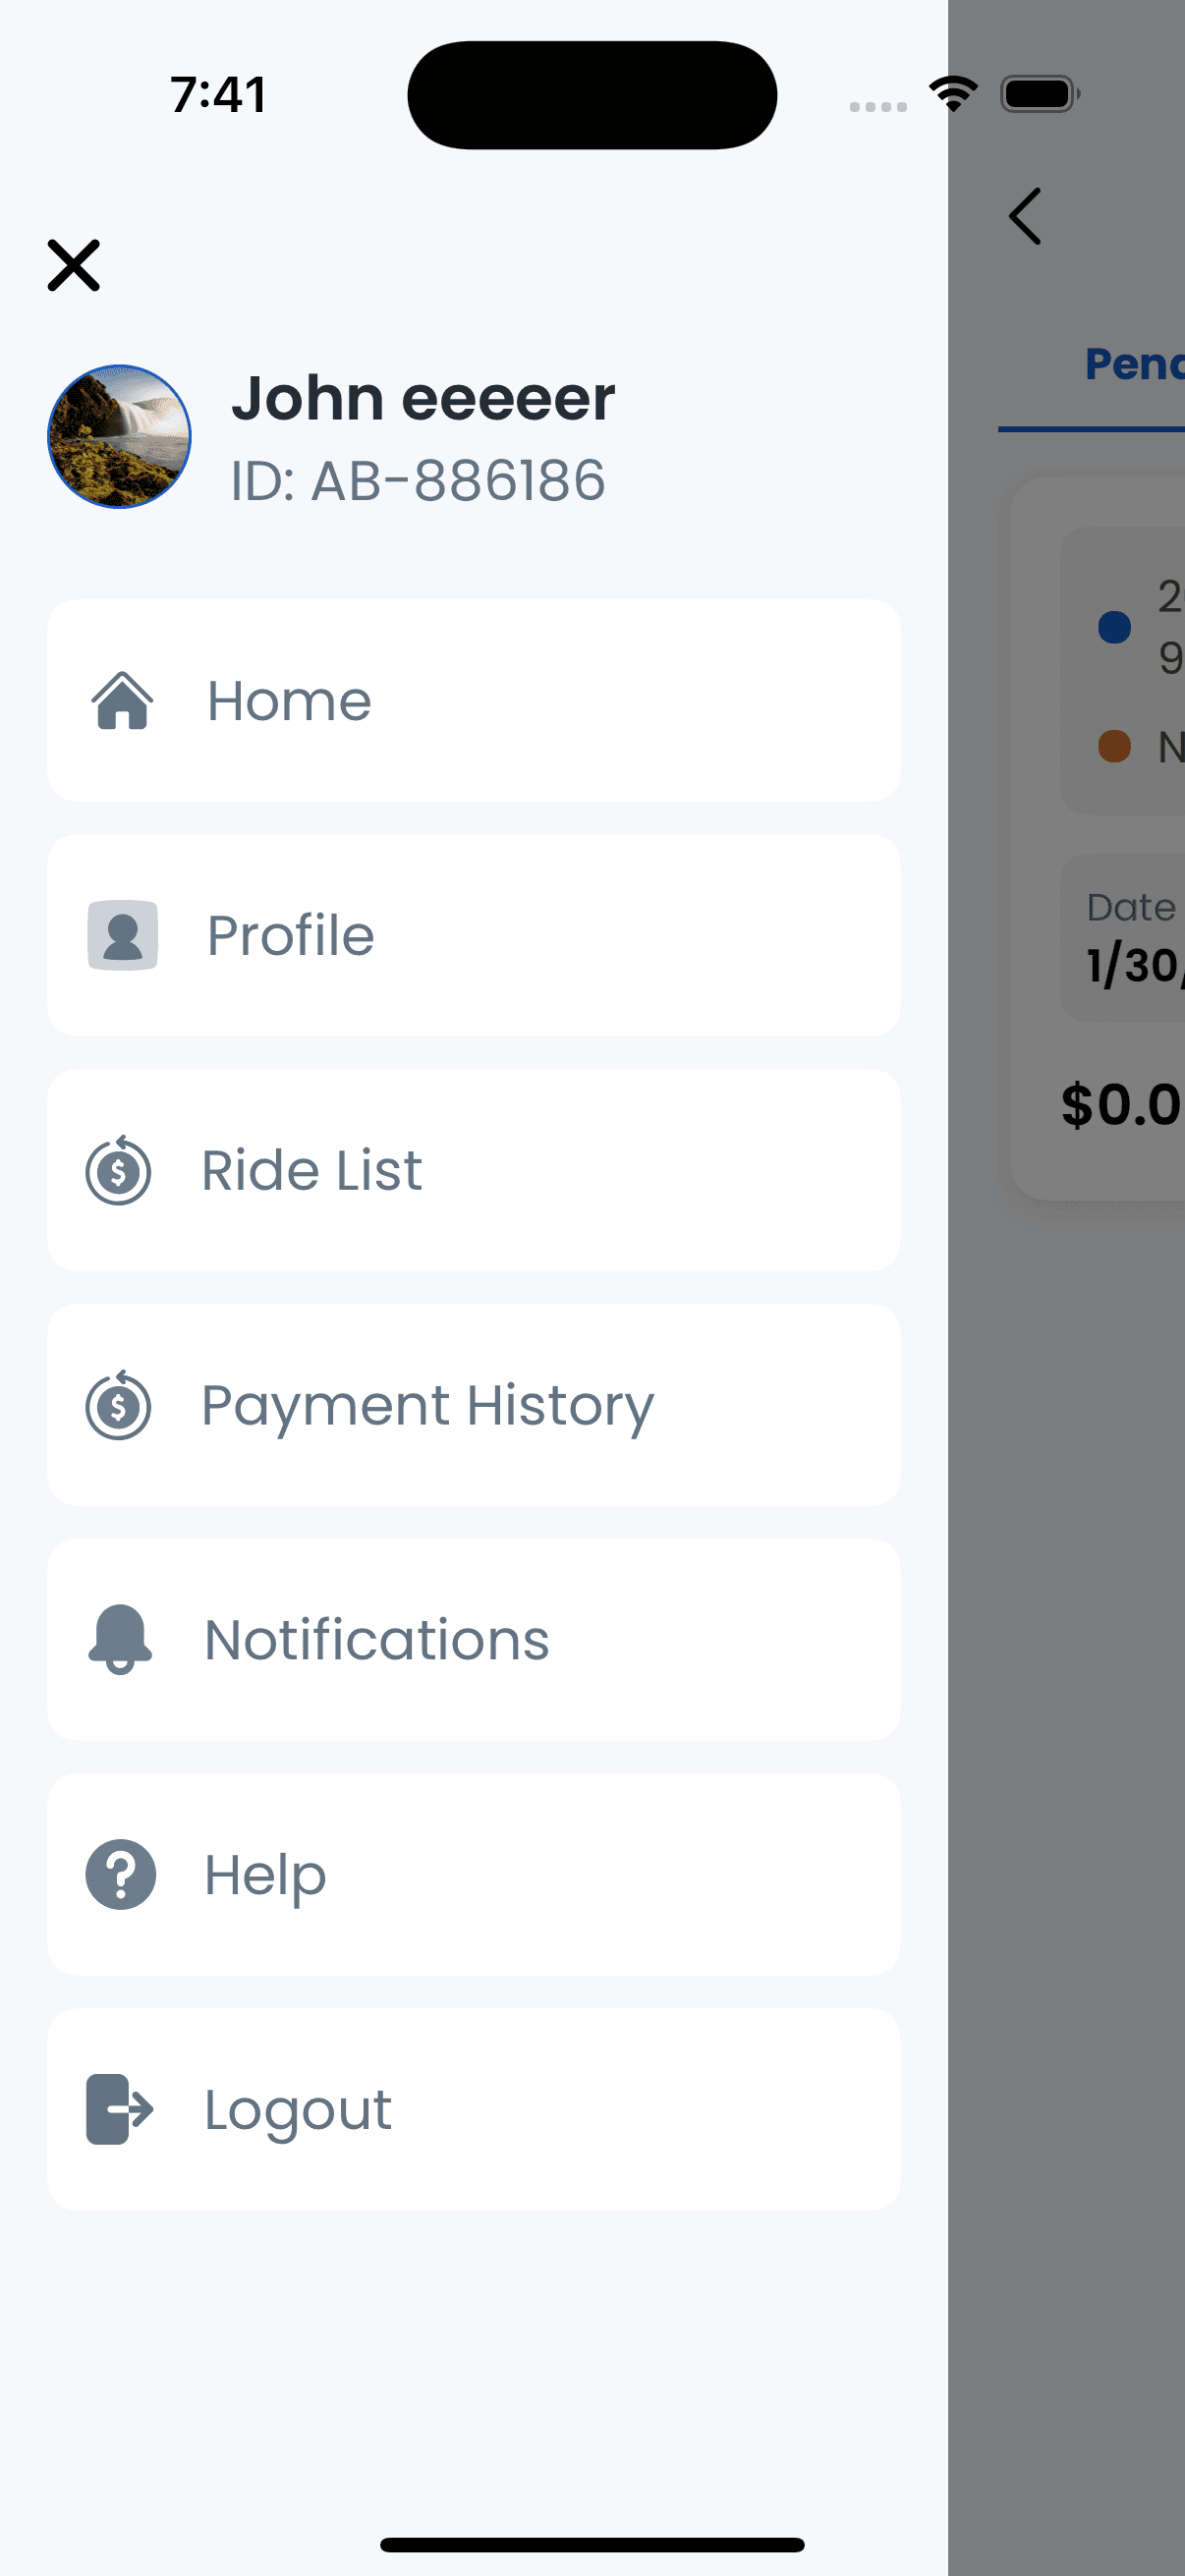The width and height of the screenshot is (1185, 2576).
Task: Tap the name John eeeeer
Action: pyautogui.click(x=423, y=398)
